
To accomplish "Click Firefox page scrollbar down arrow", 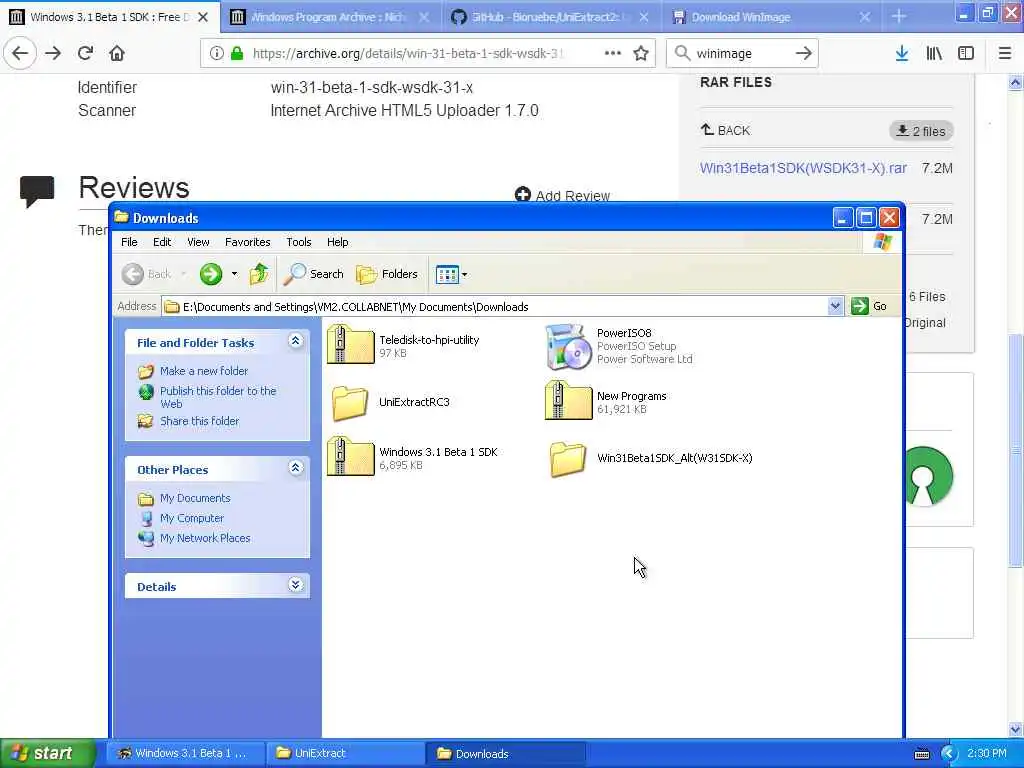I will (1015, 729).
